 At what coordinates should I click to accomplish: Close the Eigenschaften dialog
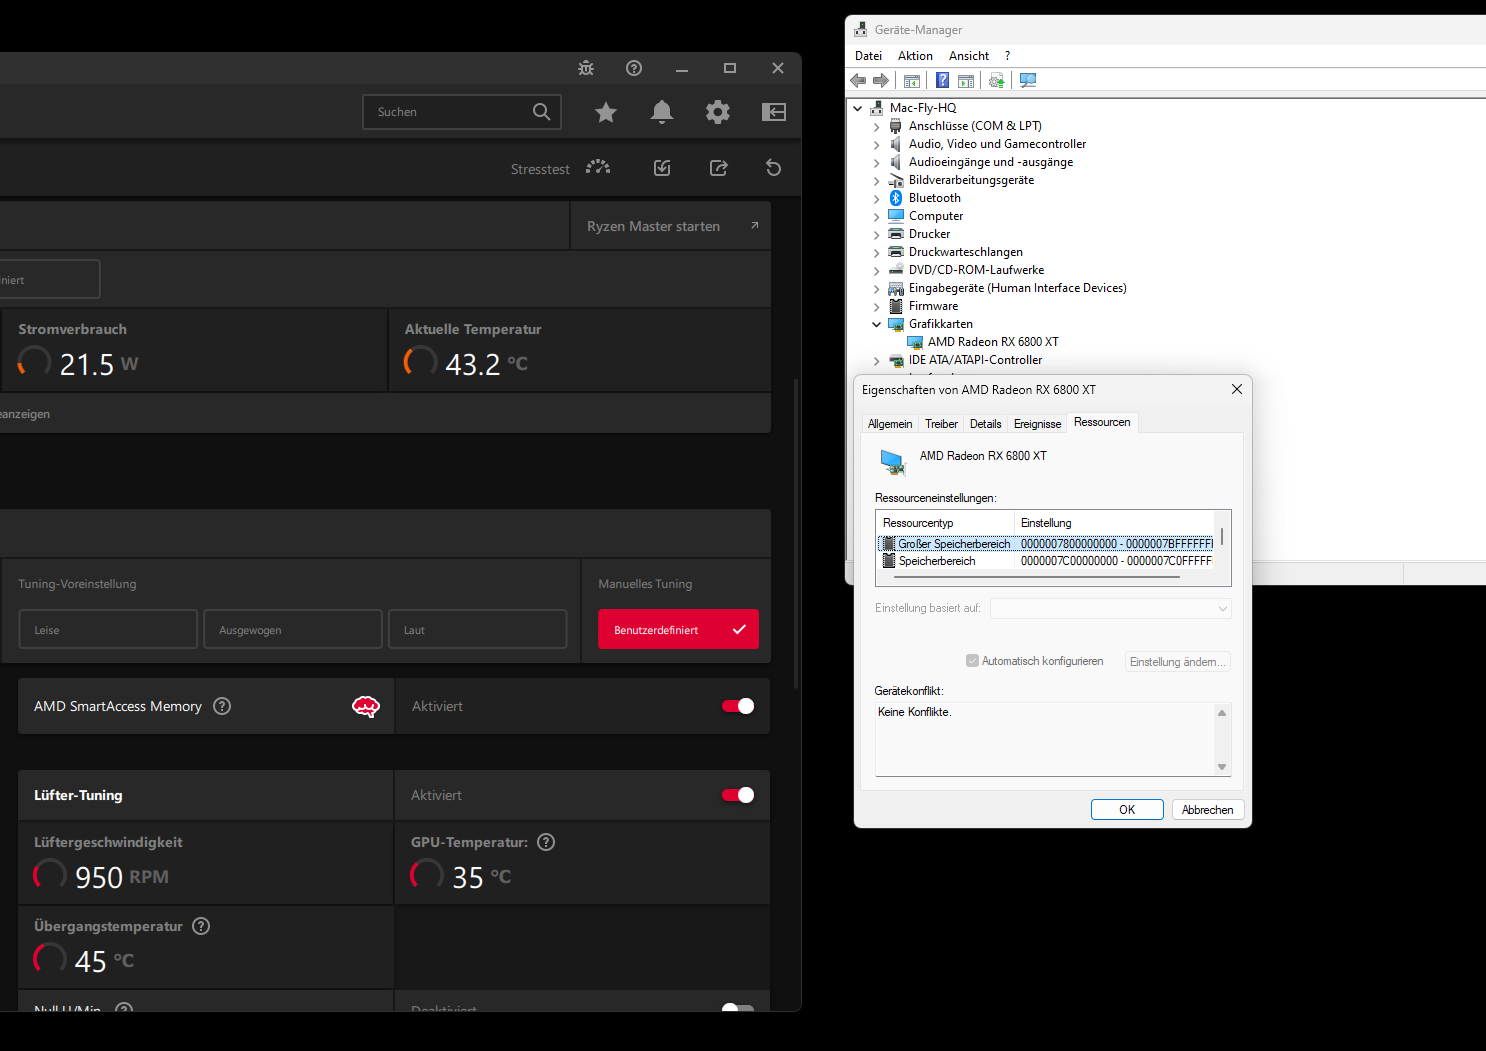coord(1236,389)
